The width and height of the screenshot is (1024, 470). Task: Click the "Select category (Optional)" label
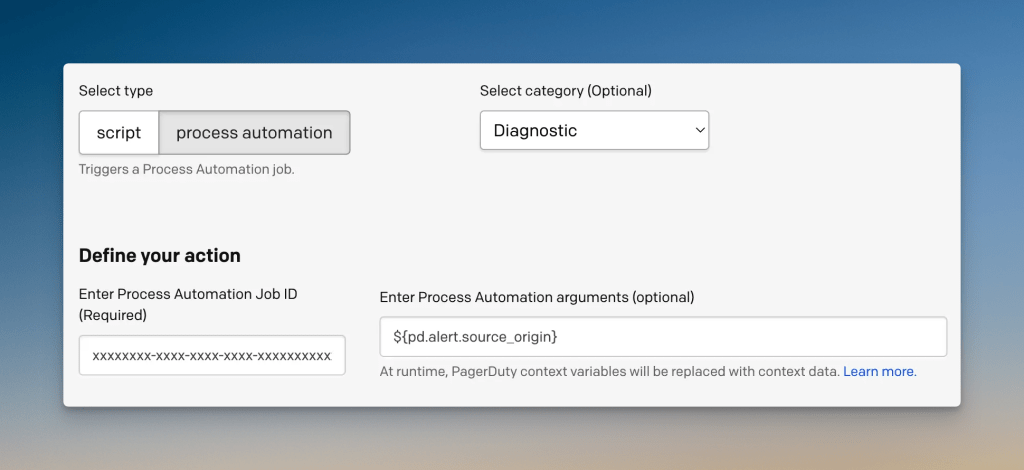point(566,91)
